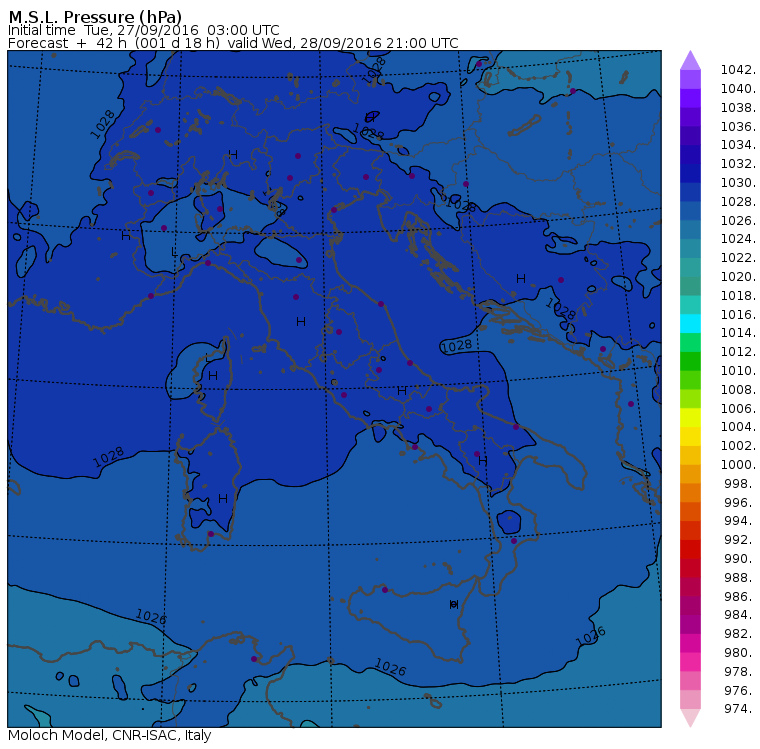Click the 'Moloch Model, CNR-ISAC, Italy' credit
The height and width of the screenshot is (749, 760).
[110, 735]
